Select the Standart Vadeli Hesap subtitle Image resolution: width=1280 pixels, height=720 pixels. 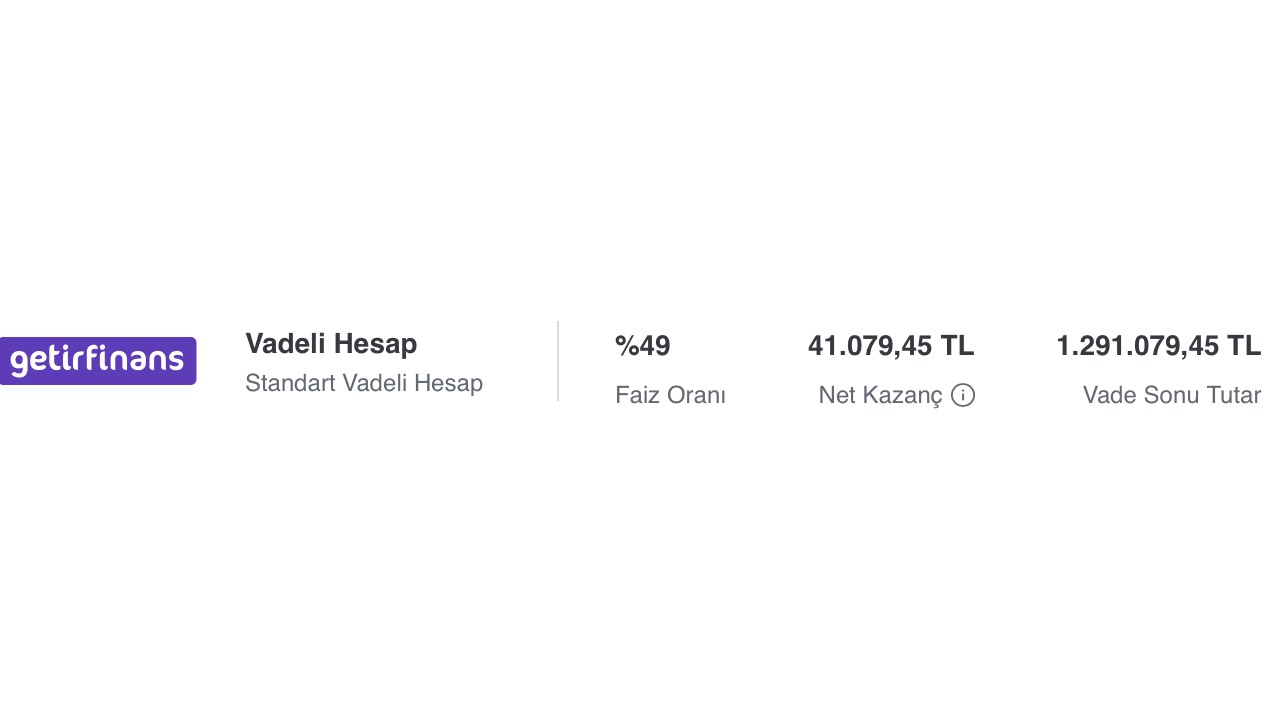(364, 383)
